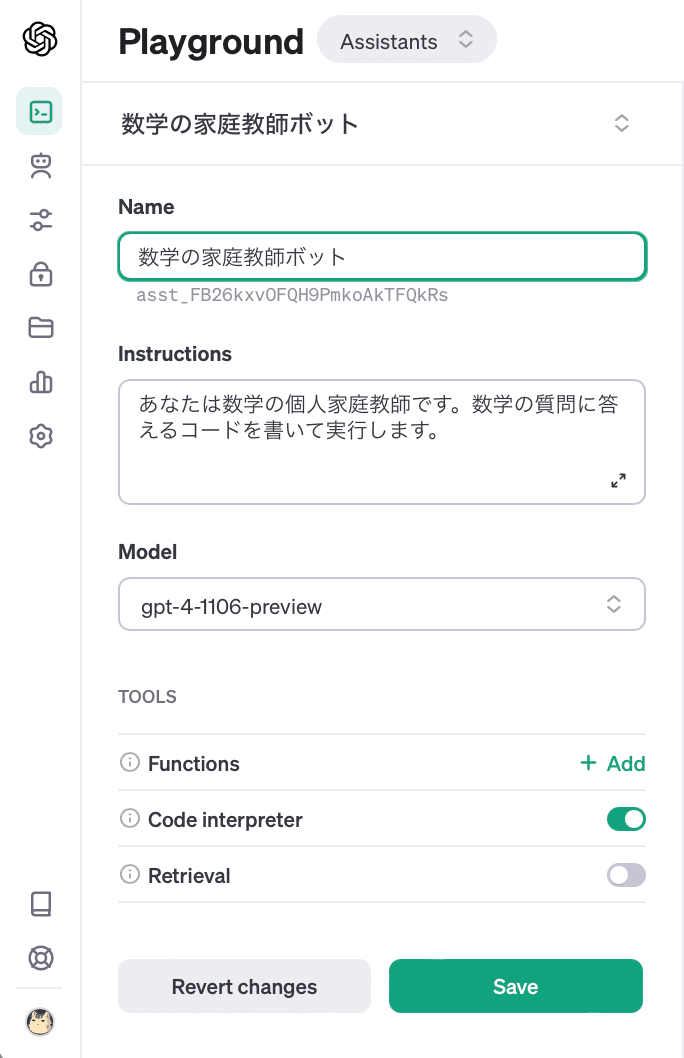684x1058 pixels.
Task: Open the Files folder icon
Action: click(39, 328)
